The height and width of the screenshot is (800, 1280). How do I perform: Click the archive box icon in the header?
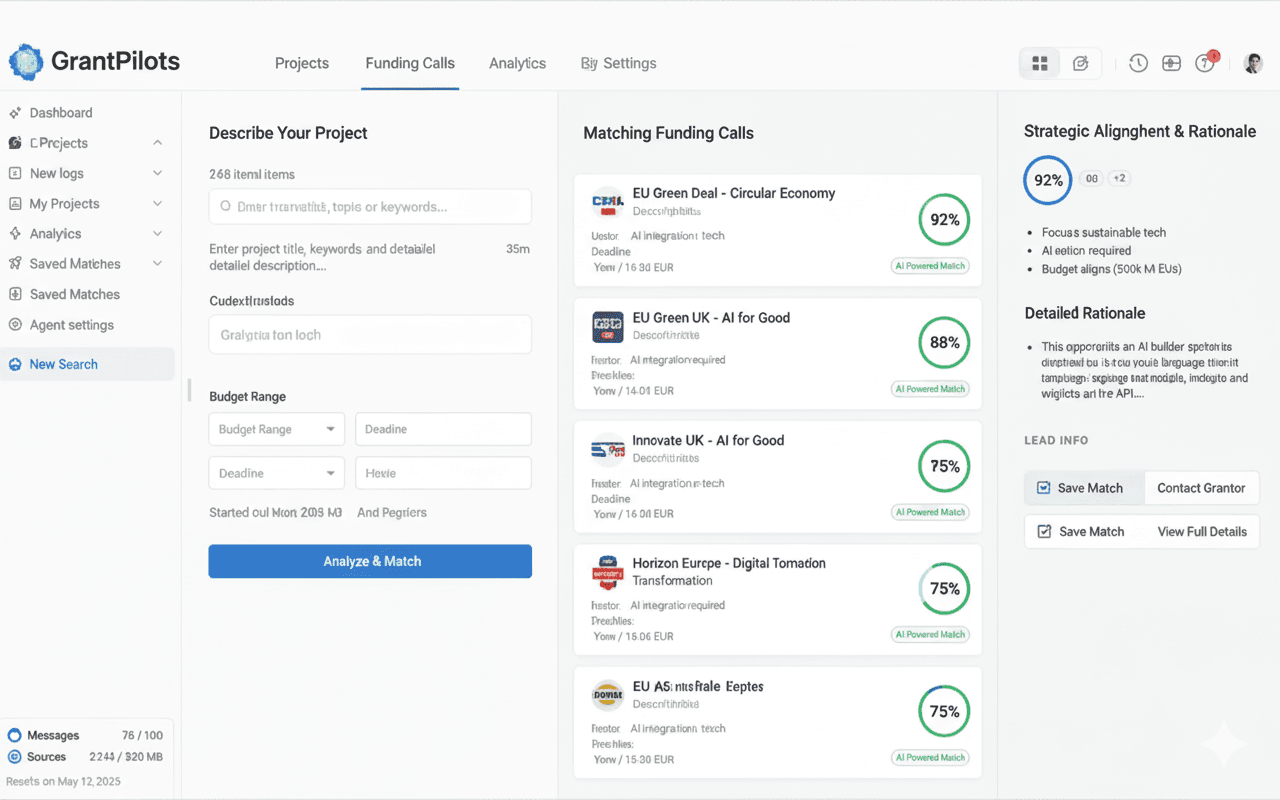click(x=1171, y=62)
